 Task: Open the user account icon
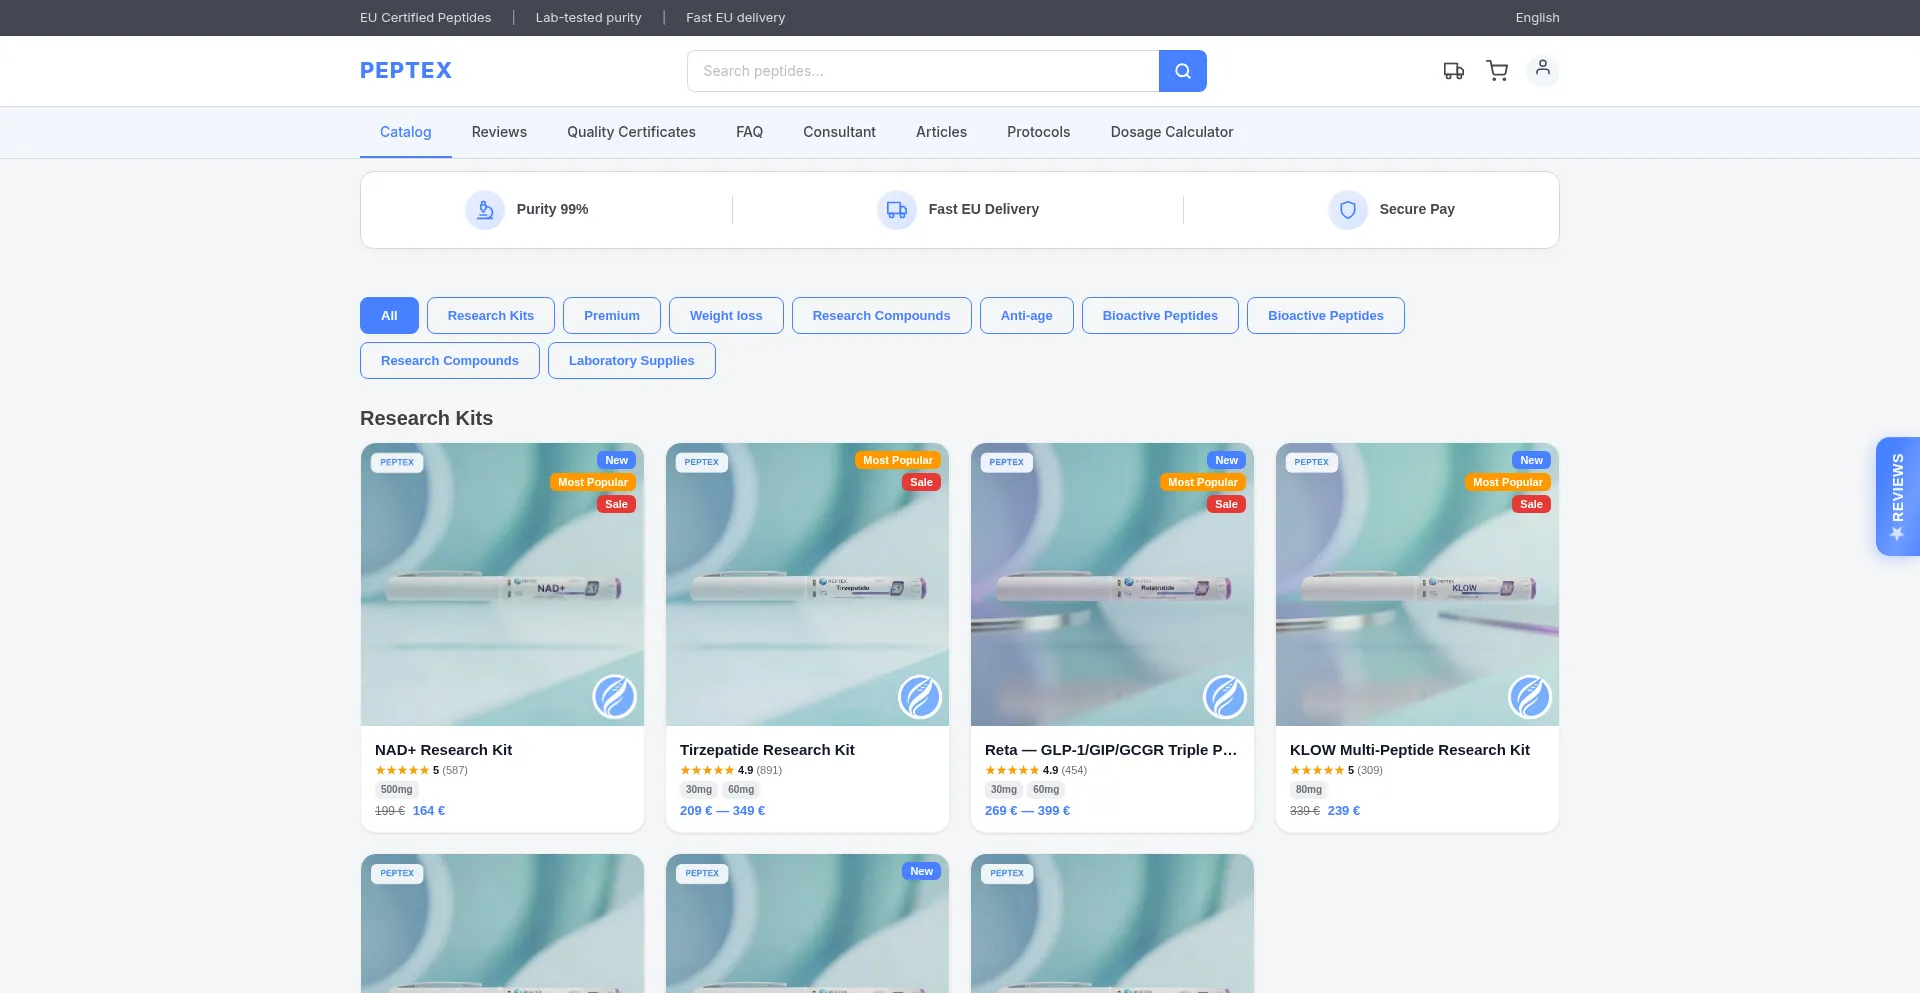tap(1543, 70)
